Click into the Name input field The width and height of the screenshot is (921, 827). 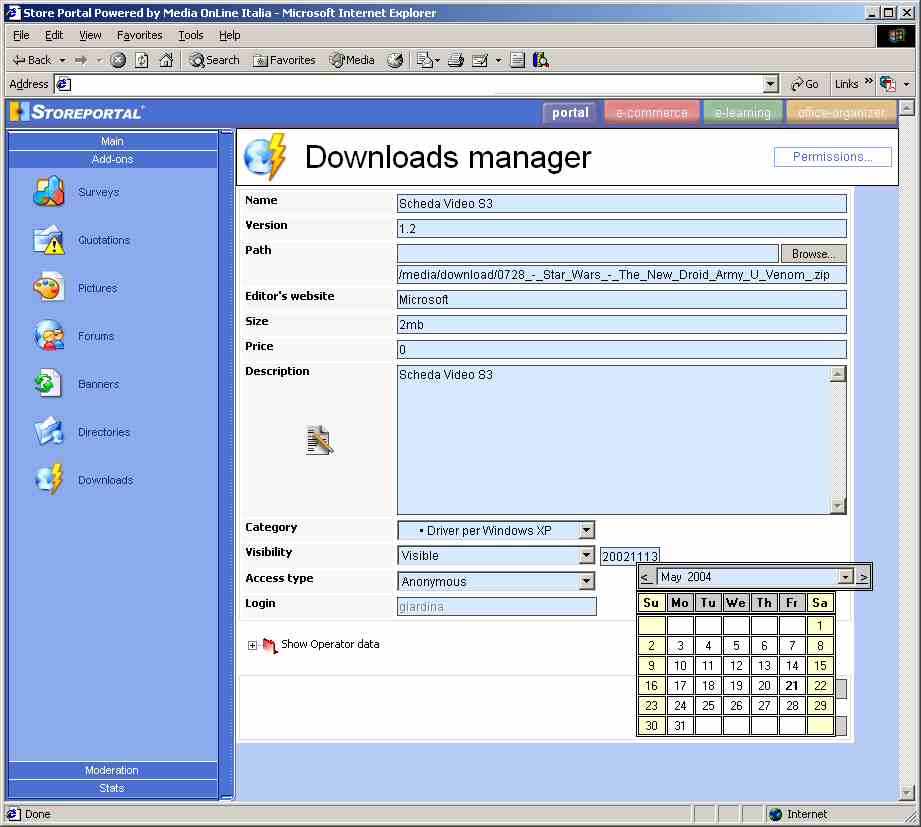click(620, 204)
